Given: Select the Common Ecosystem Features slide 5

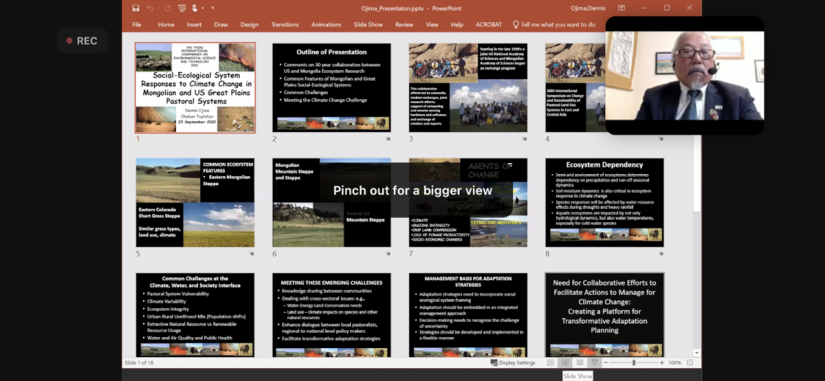Looking at the screenshot, I should click(x=195, y=203).
